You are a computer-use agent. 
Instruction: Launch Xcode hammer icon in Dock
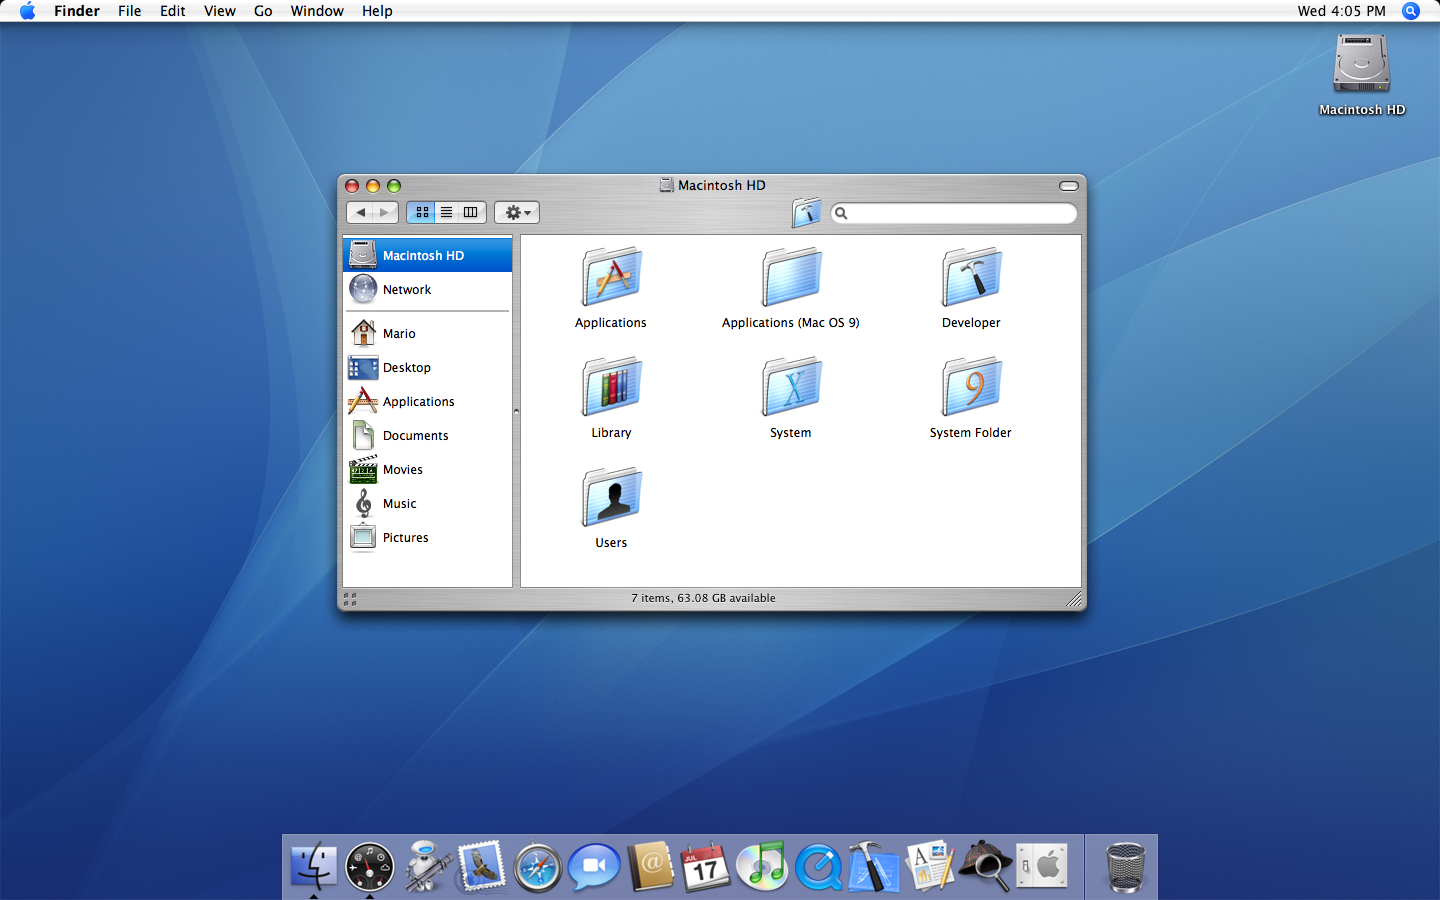(874, 866)
